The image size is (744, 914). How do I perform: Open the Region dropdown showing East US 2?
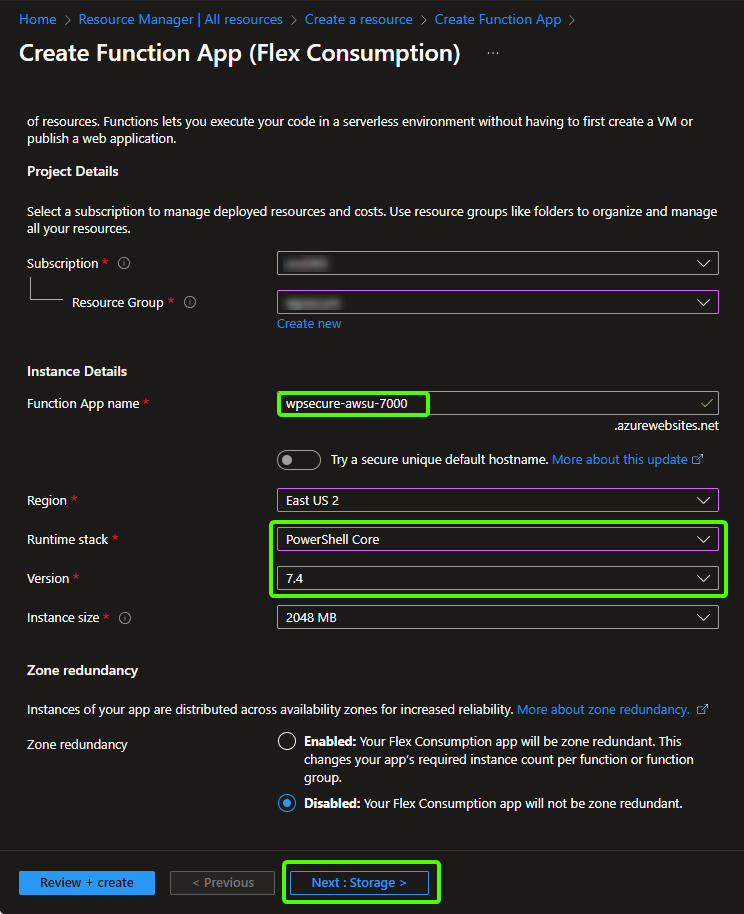click(x=497, y=500)
